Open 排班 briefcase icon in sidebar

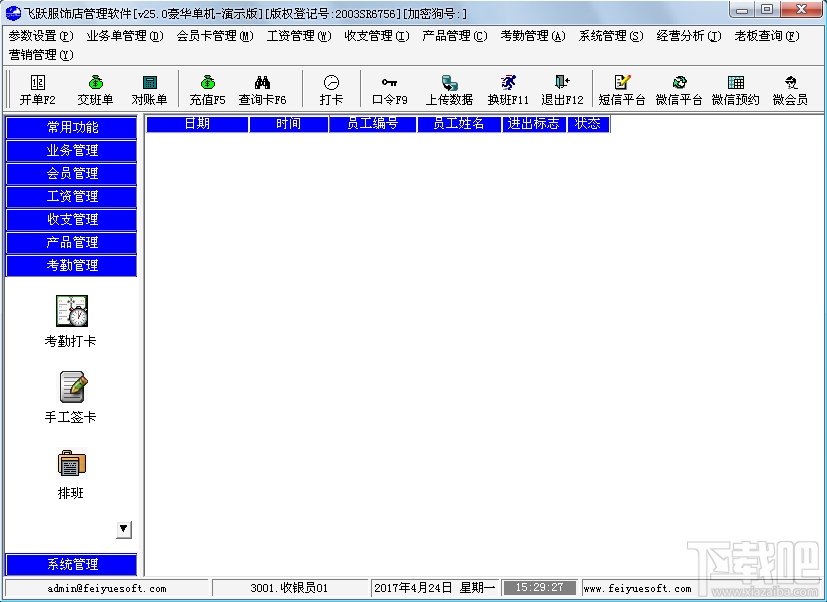click(x=72, y=463)
